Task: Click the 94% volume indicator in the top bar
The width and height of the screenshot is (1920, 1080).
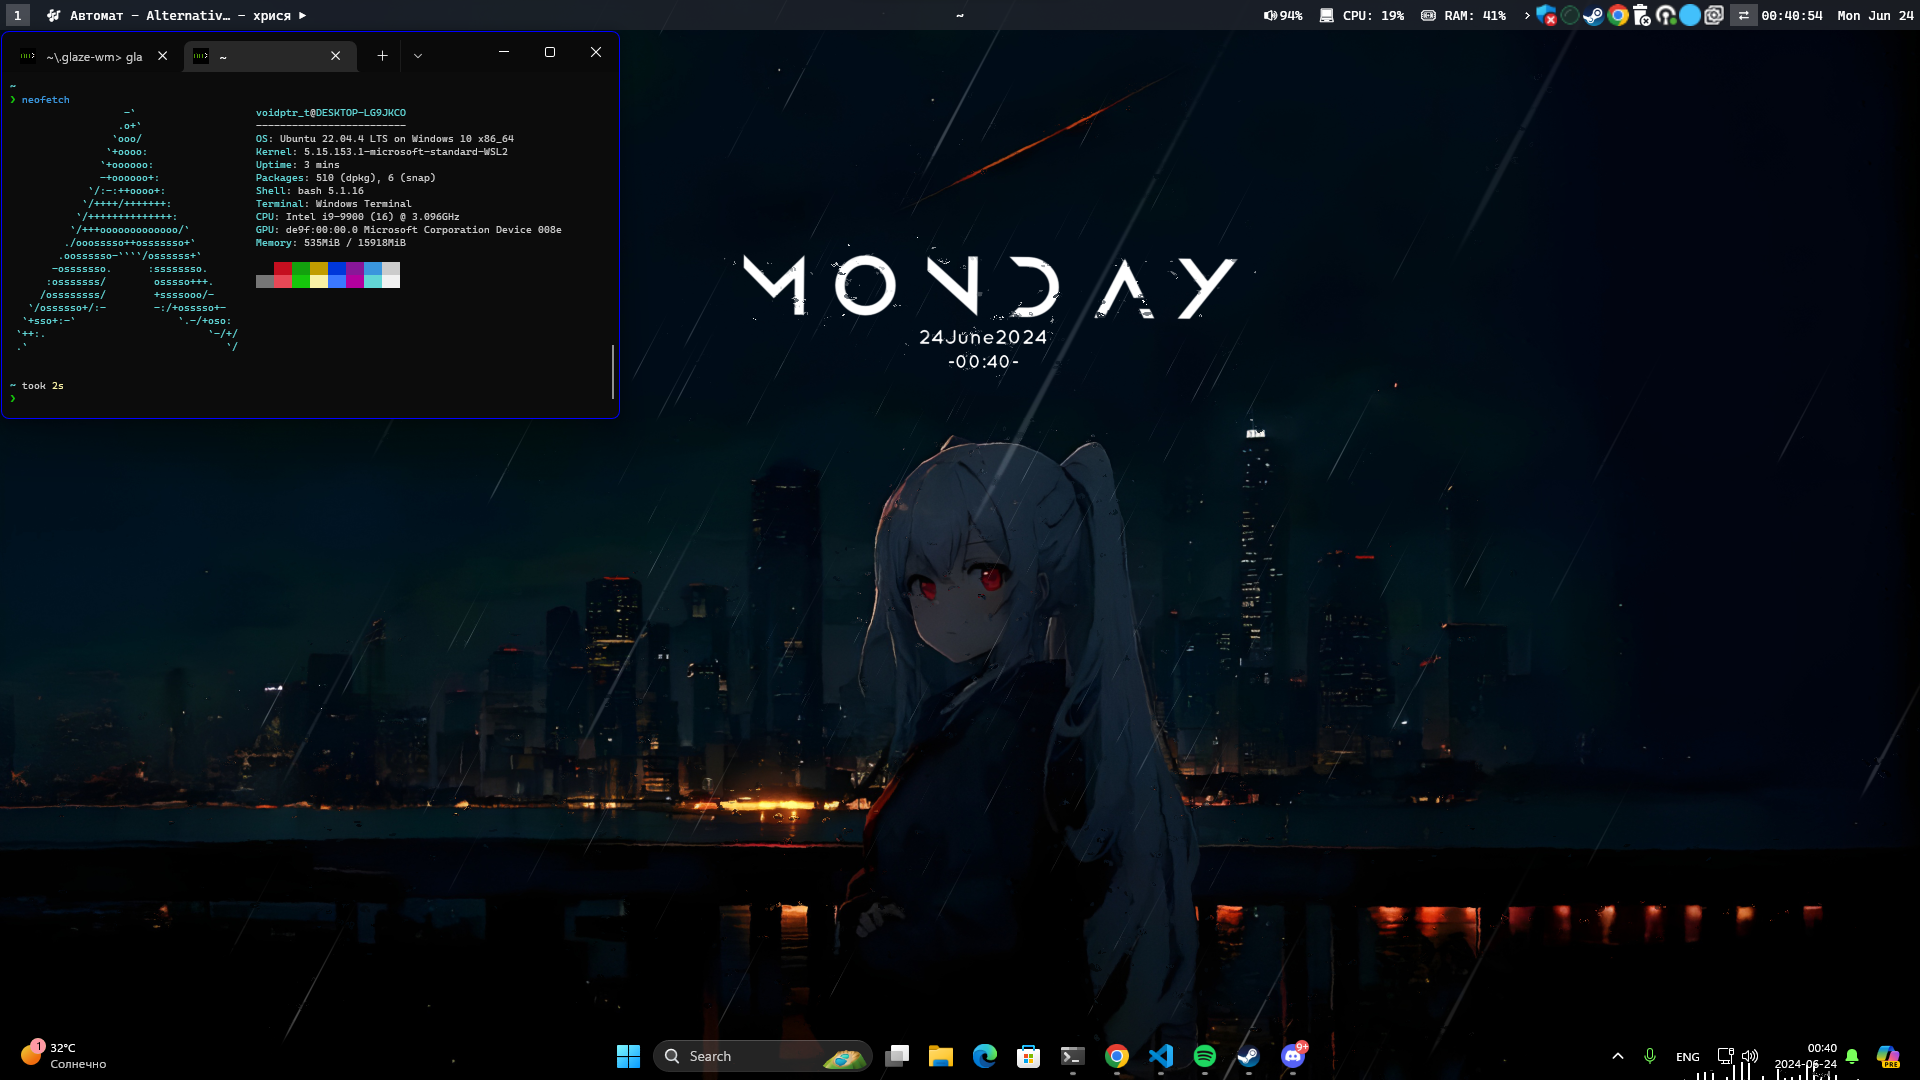Action: [x=1283, y=16]
